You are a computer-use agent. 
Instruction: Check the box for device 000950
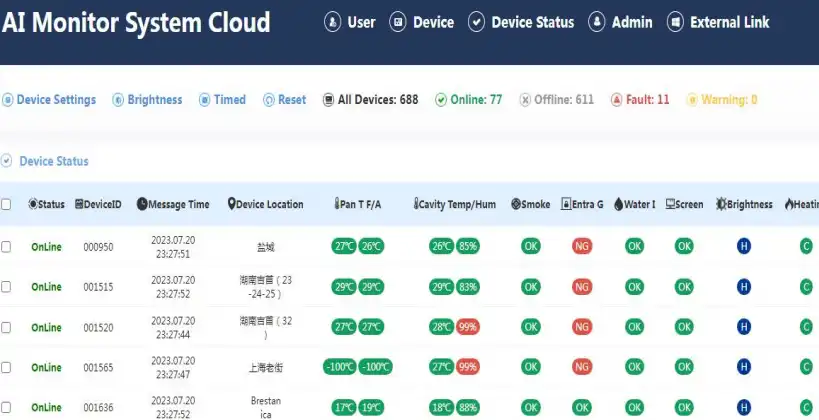pyautogui.click(x=7, y=246)
